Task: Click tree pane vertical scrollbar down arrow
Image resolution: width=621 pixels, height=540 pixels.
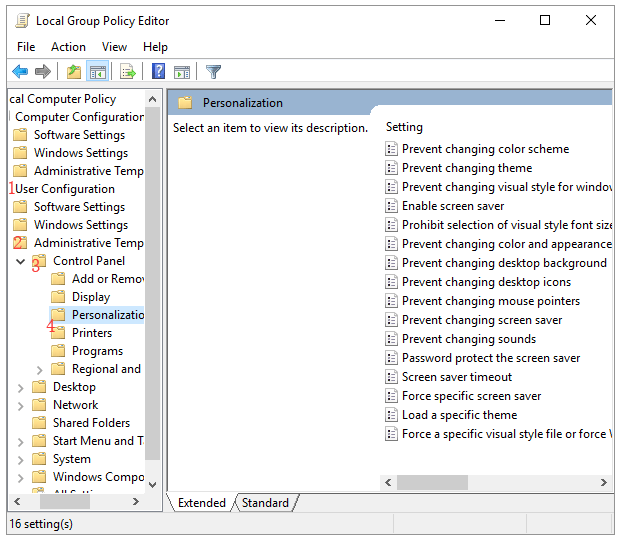Action: click(152, 484)
